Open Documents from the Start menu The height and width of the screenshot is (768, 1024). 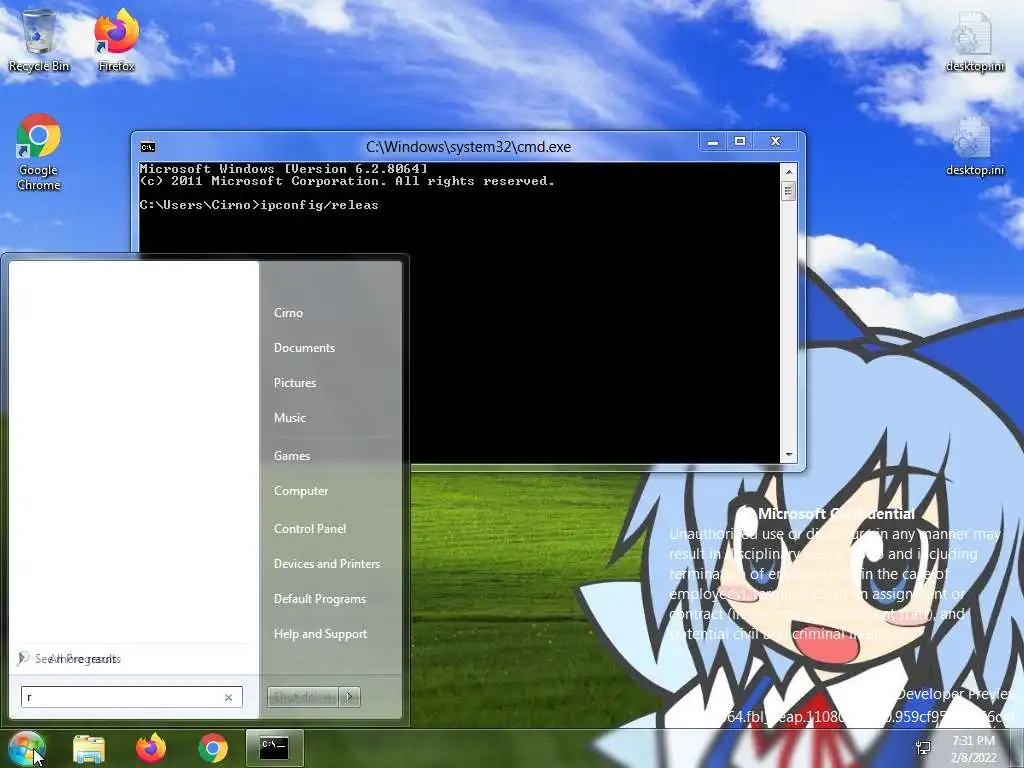(x=304, y=348)
